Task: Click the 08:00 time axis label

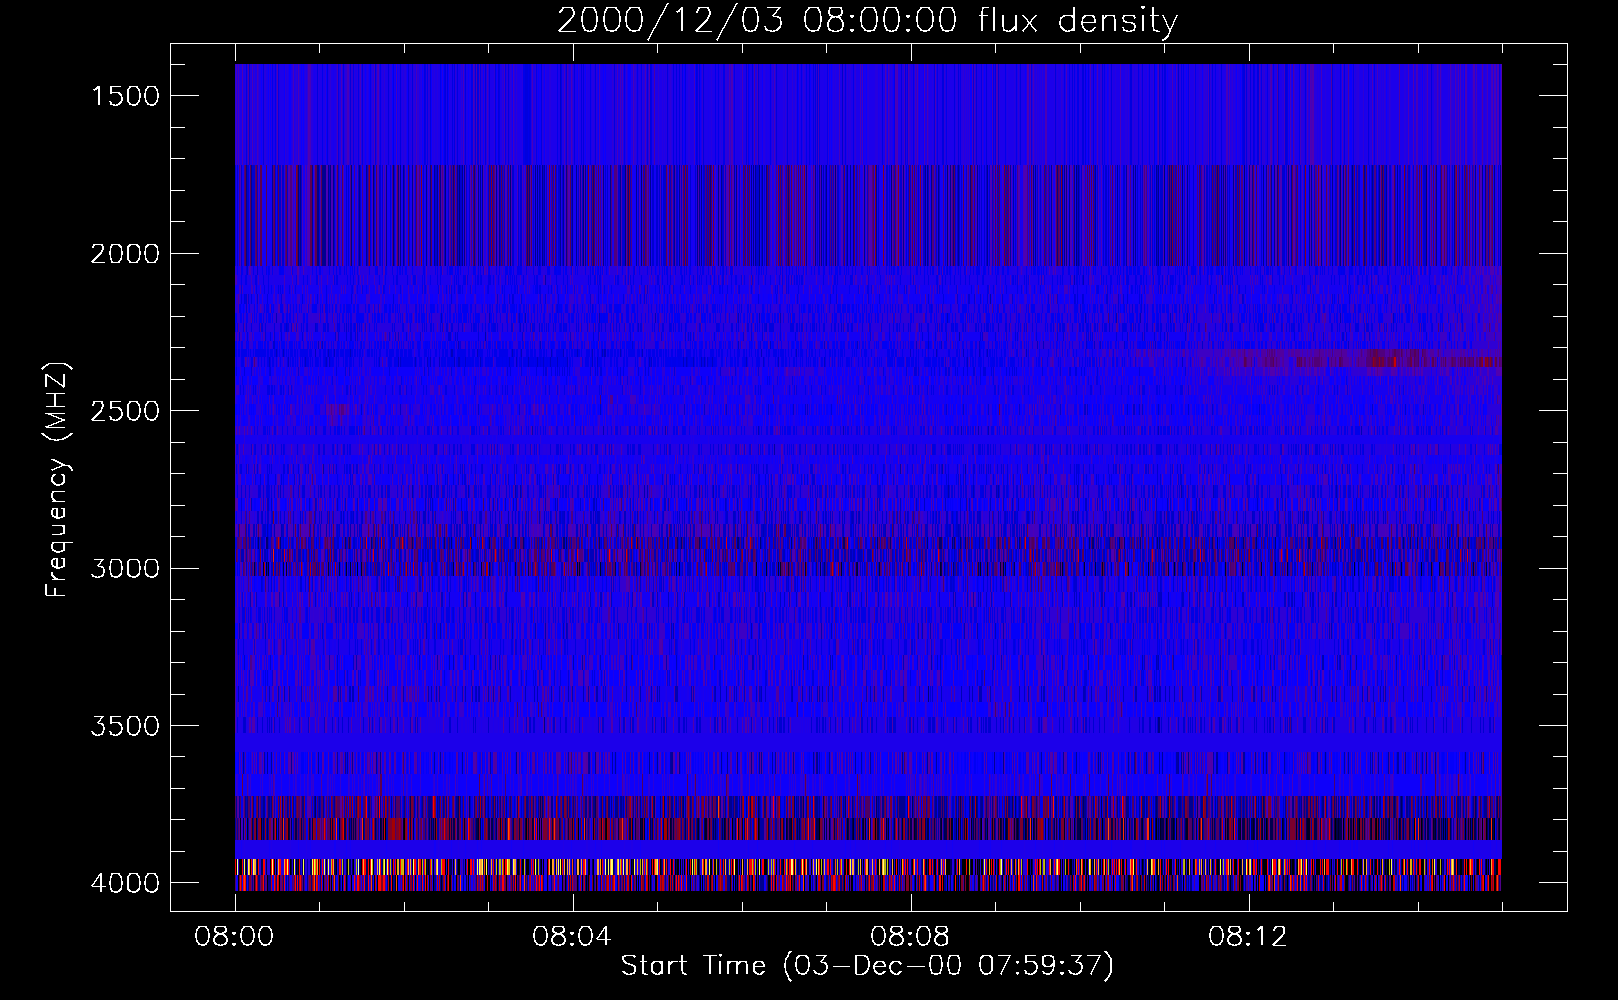Action: (x=235, y=937)
